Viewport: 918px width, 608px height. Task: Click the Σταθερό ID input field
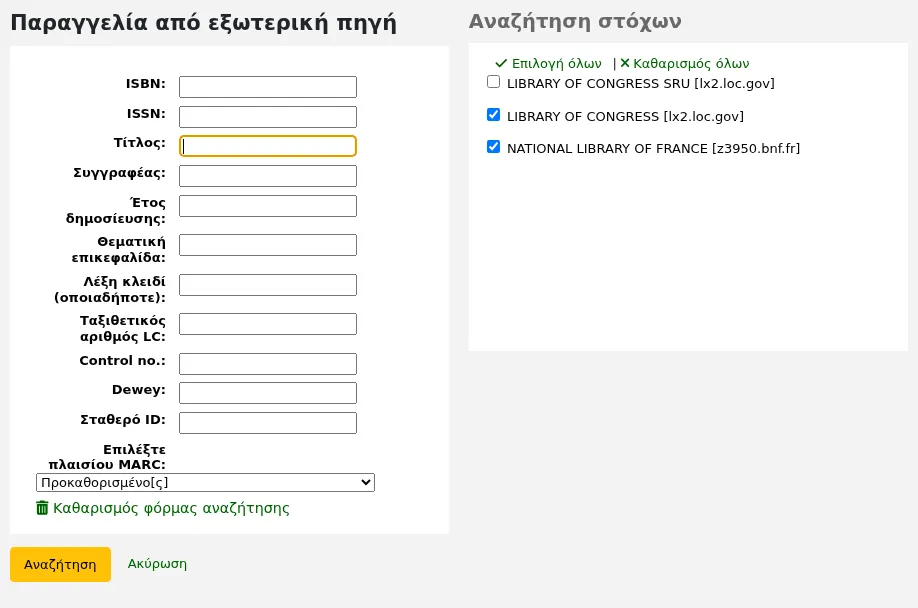pyautogui.click(x=268, y=423)
